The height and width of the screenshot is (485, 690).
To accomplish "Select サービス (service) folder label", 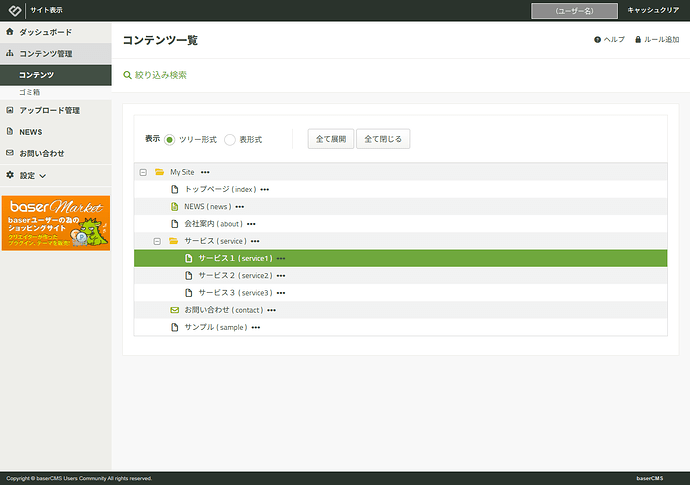I will pyautogui.click(x=216, y=241).
